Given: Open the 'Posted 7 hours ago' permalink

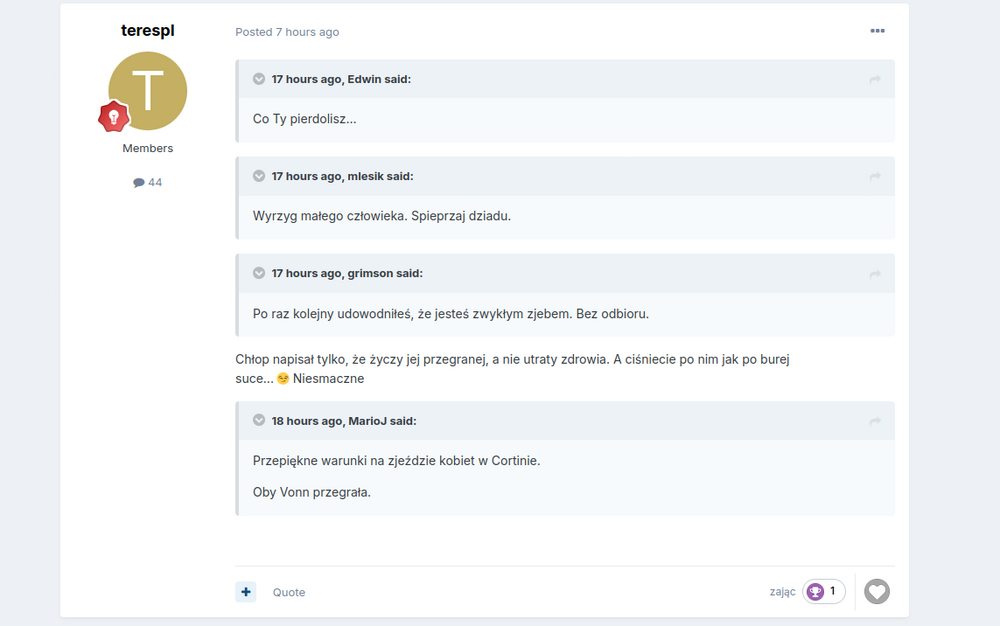Looking at the screenshot, I should (287, 32).
